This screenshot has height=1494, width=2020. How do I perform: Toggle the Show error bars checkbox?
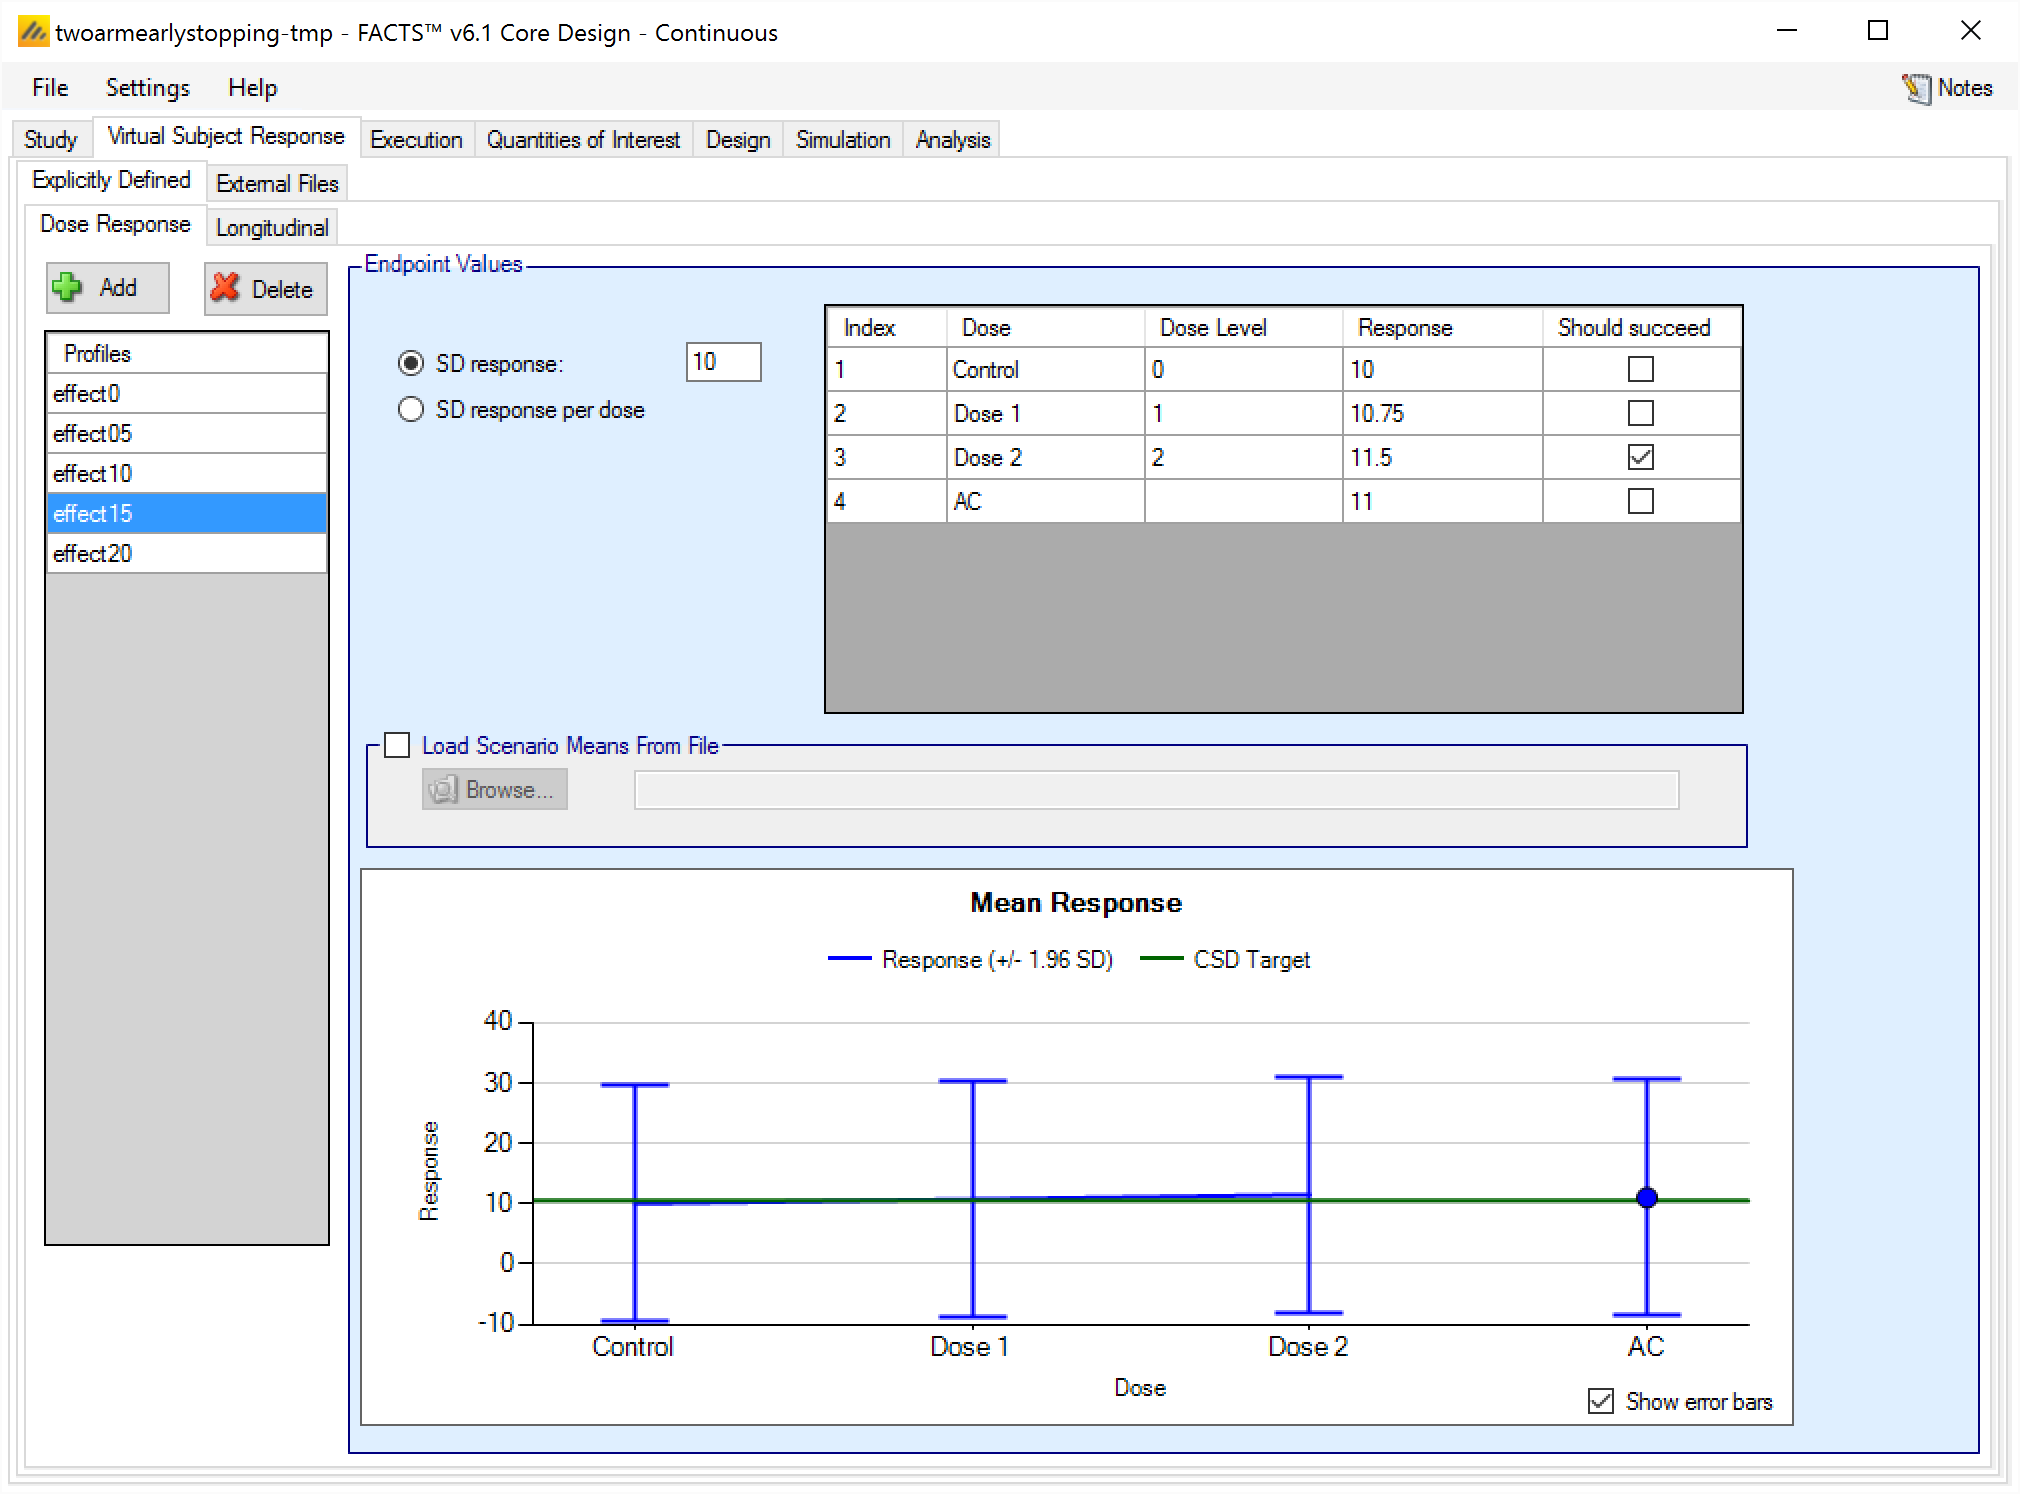[1600, 1401]
